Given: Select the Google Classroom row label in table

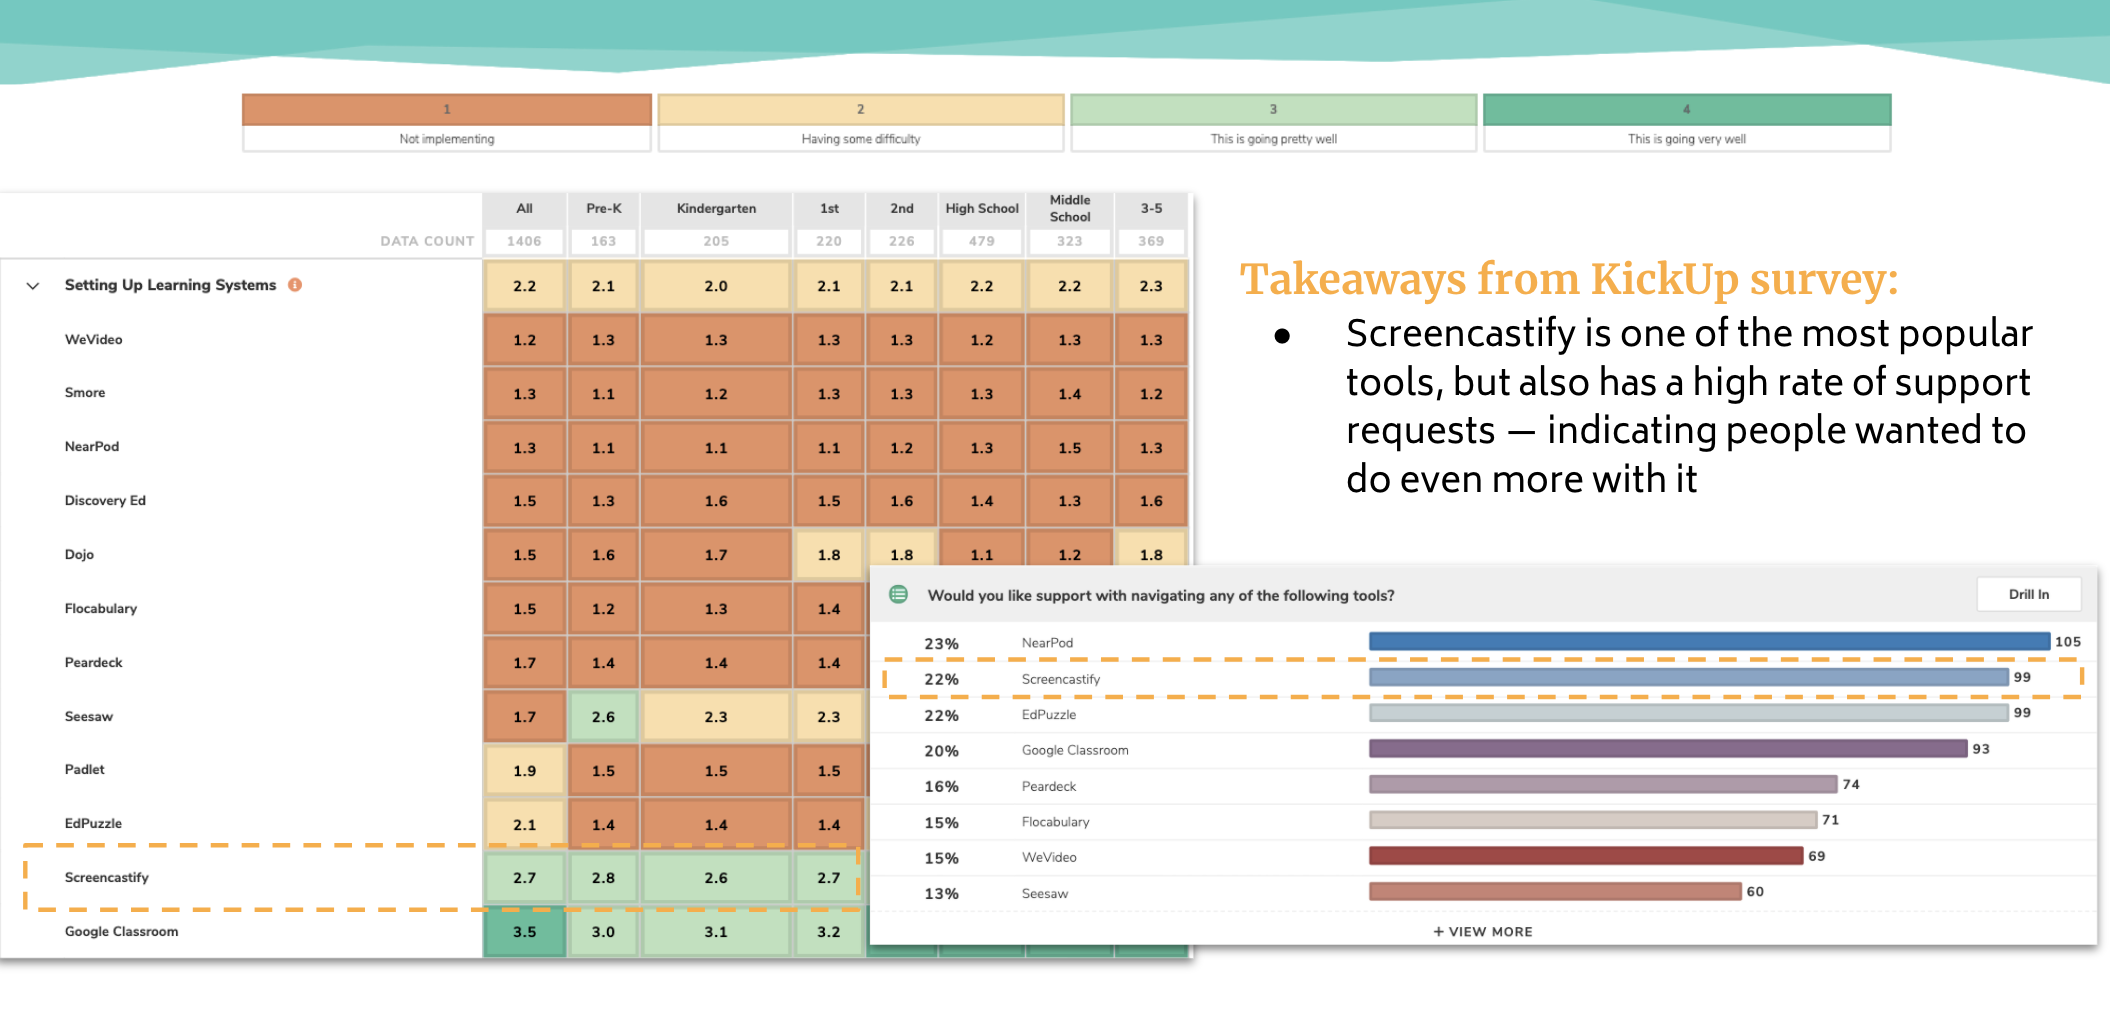Looking at the screenshot, I should (122, 932).
